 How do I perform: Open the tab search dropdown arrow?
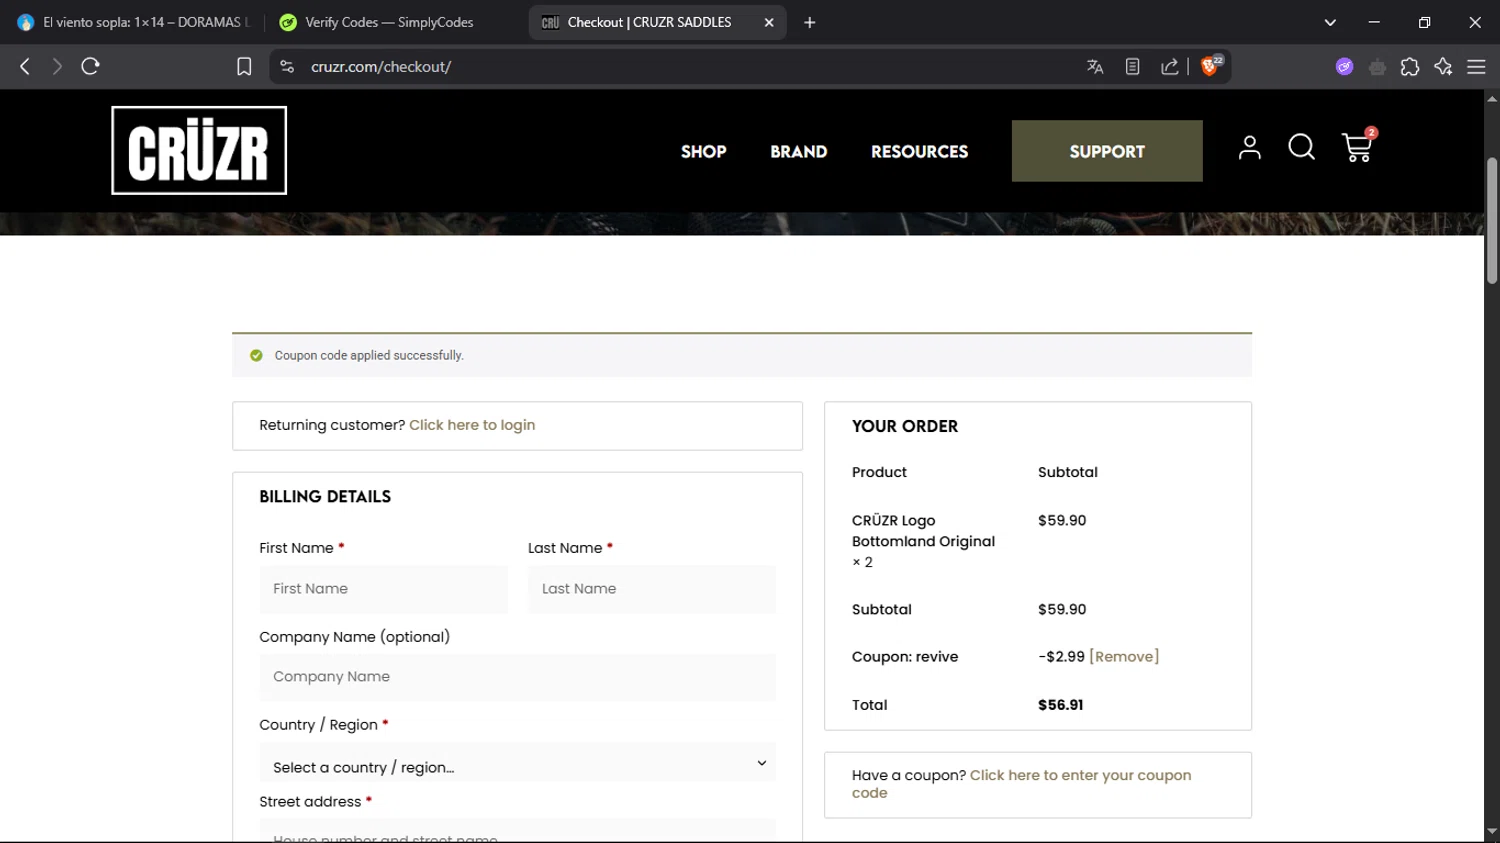click(x=1330, y=22)
